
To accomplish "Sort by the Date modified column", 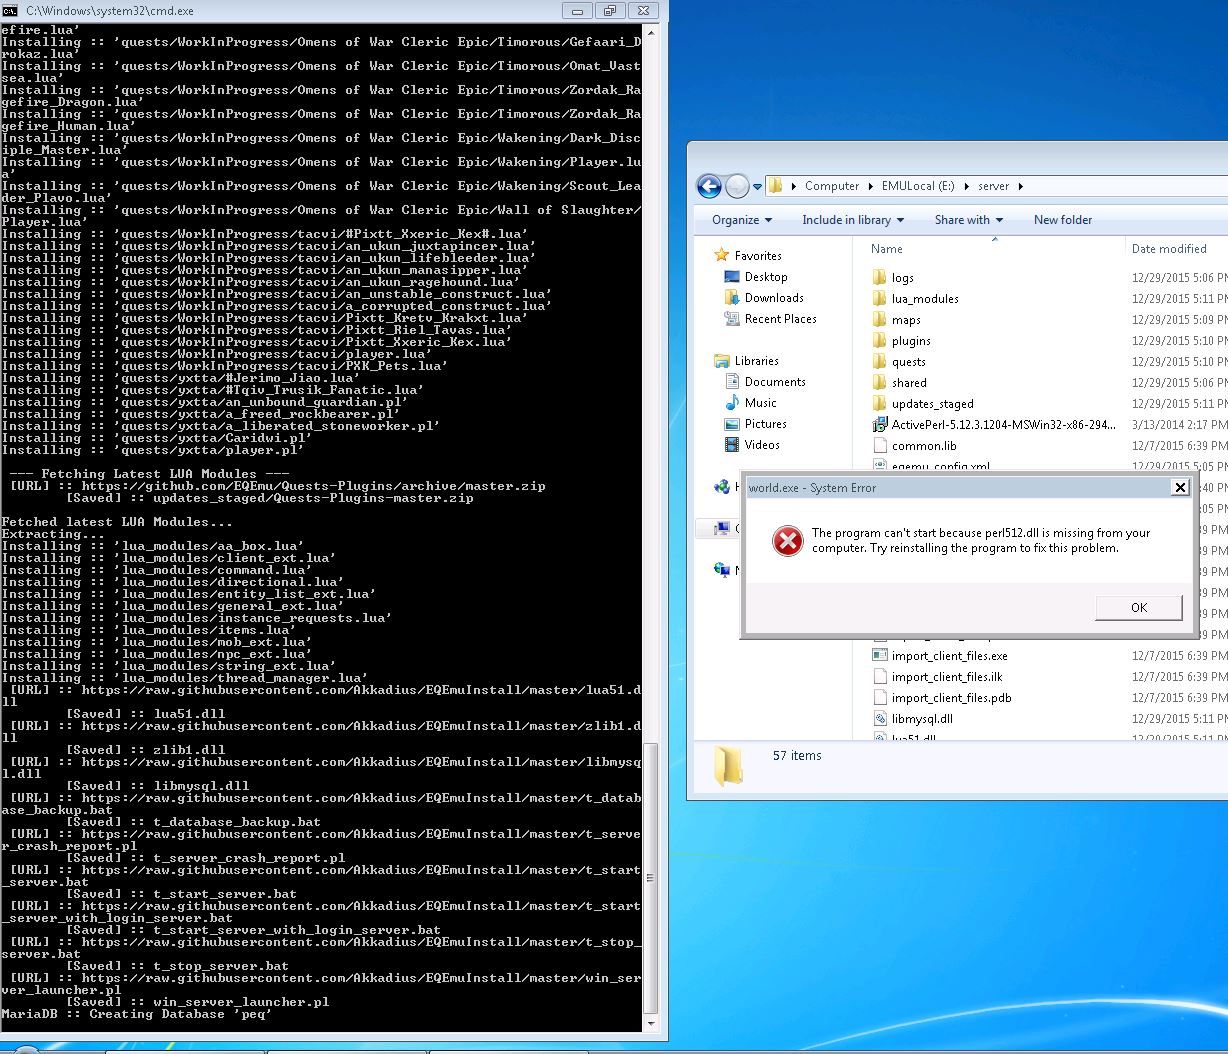I will 1175,249.
